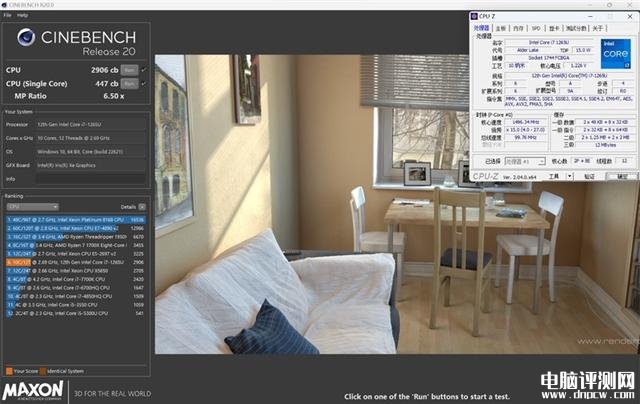
Task: Select the highlighted i7-1265U ranking row
Action: (x=76, y=262)
